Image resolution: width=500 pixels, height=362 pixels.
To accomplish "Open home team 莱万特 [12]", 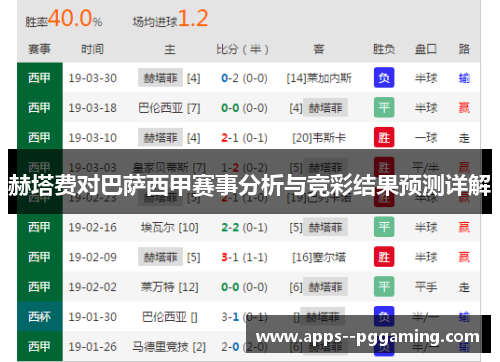I will (169, 287).
